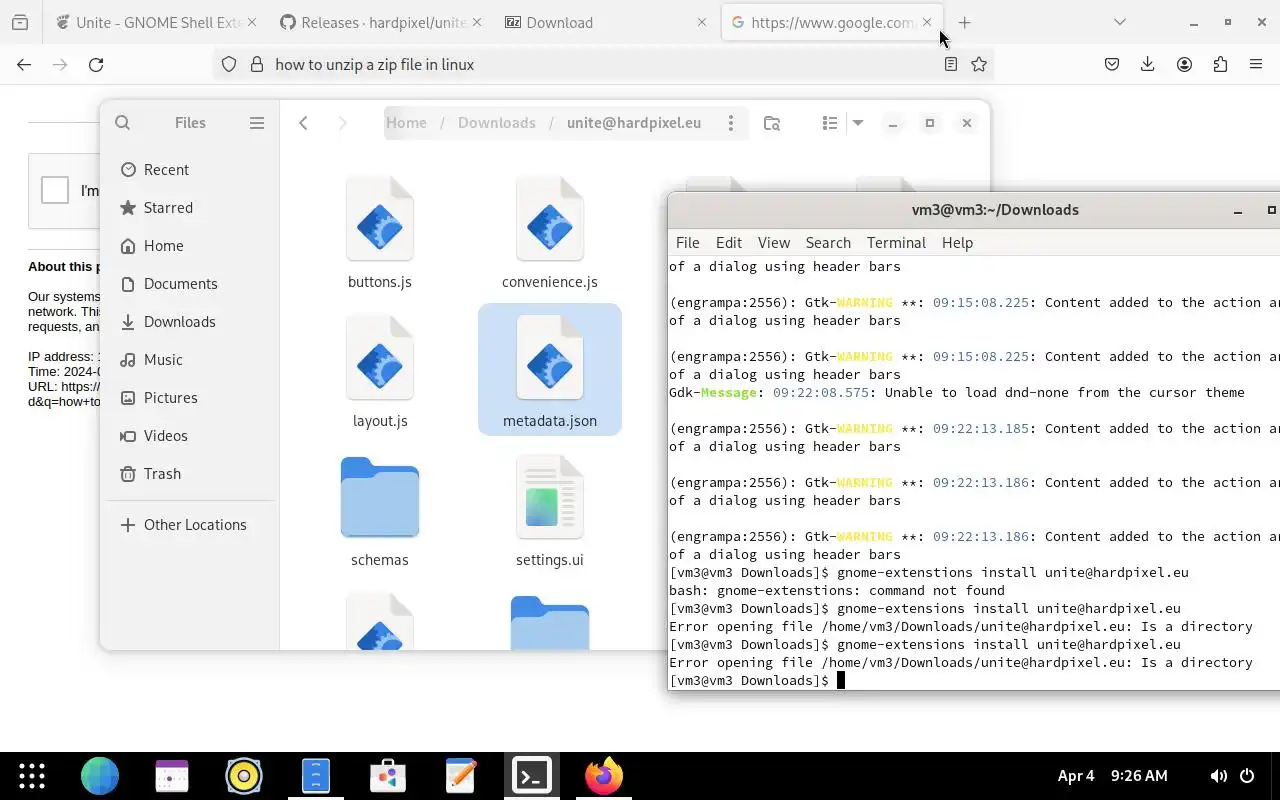Open the volume control in system tray
Viewport: 1280px width, 800px height.
pos(1219,776)
